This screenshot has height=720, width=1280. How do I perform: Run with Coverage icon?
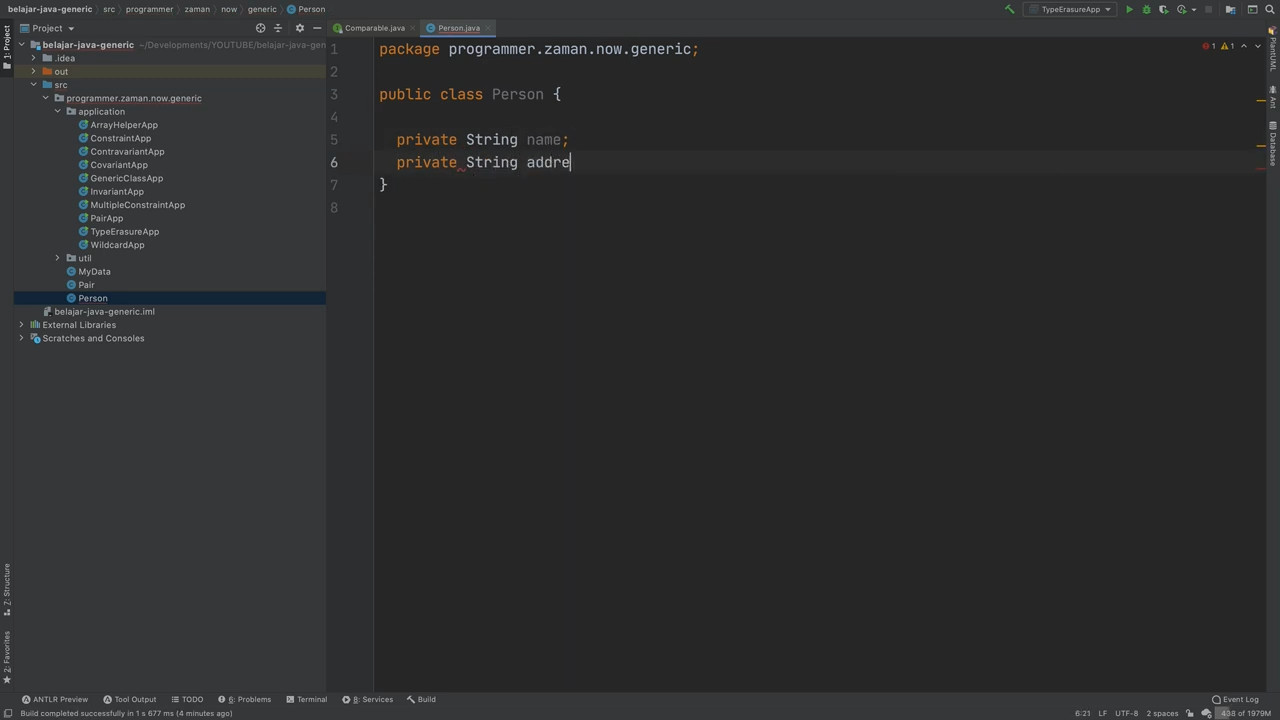[1163, 9]
